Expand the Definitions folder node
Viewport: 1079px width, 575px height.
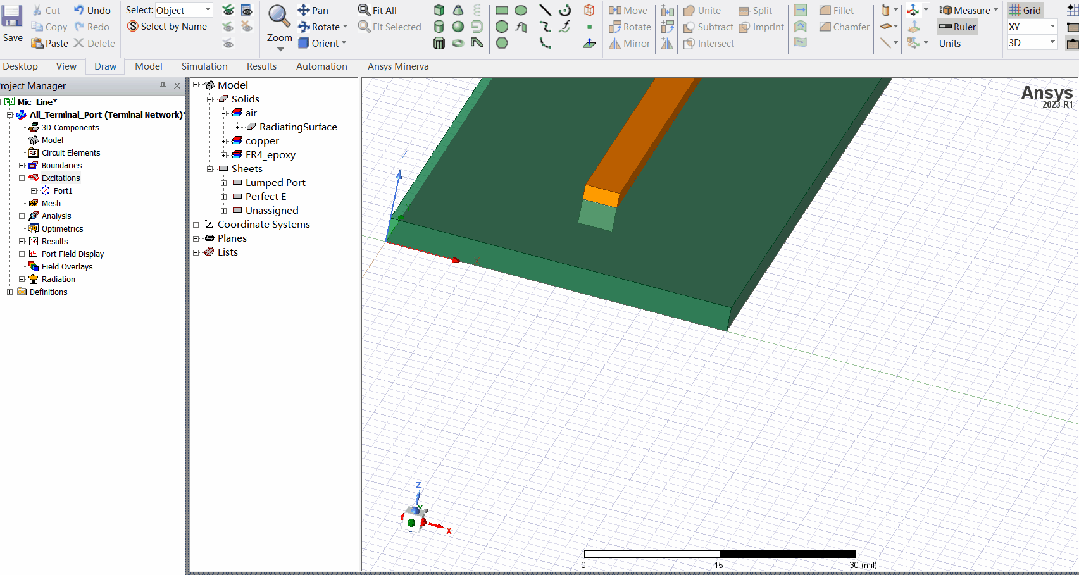10,292
